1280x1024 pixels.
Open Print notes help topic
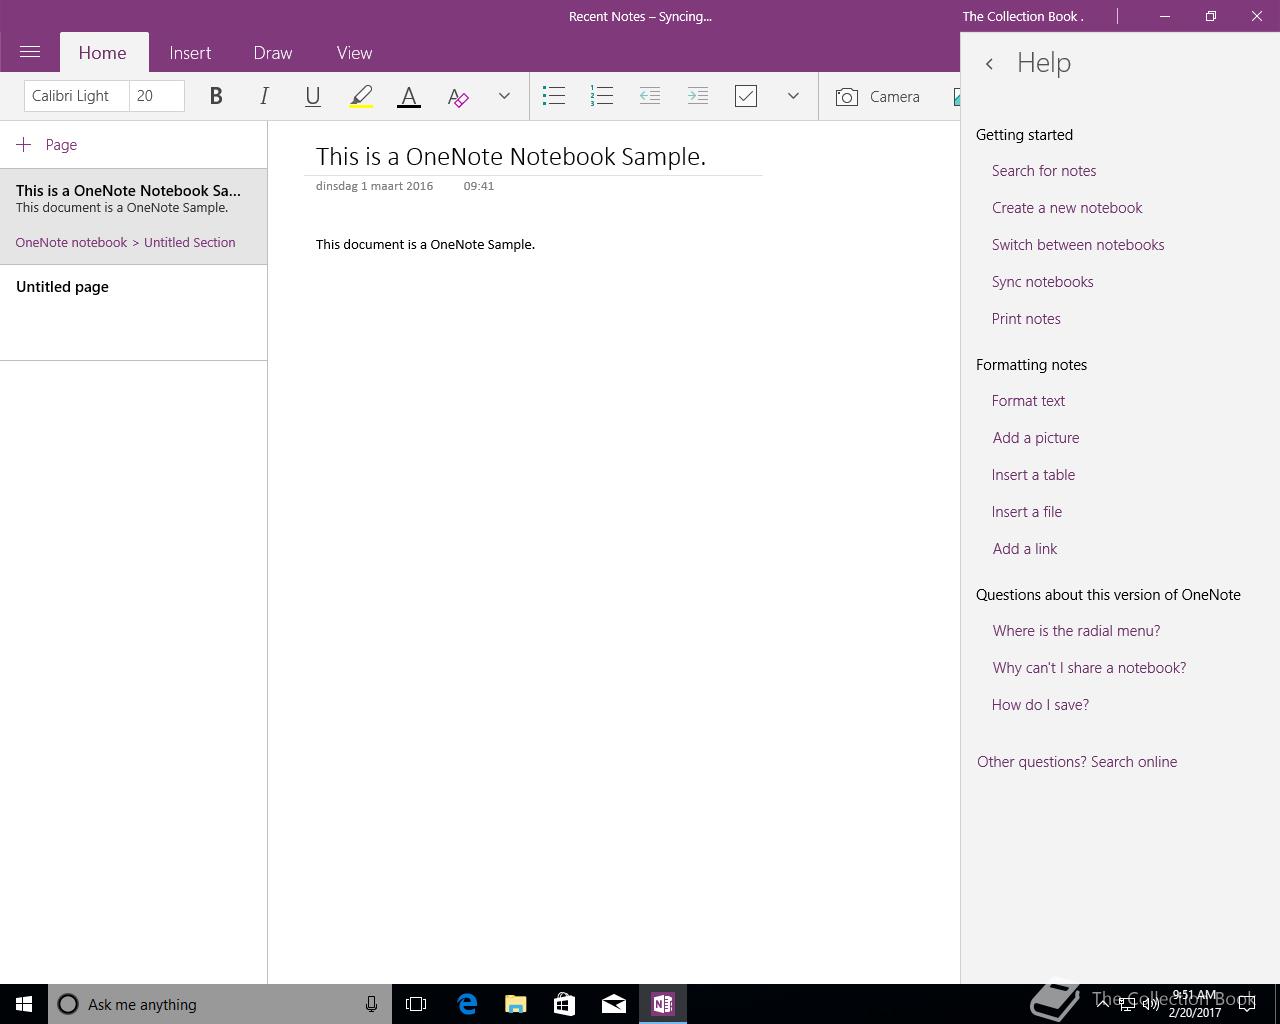1026,319
